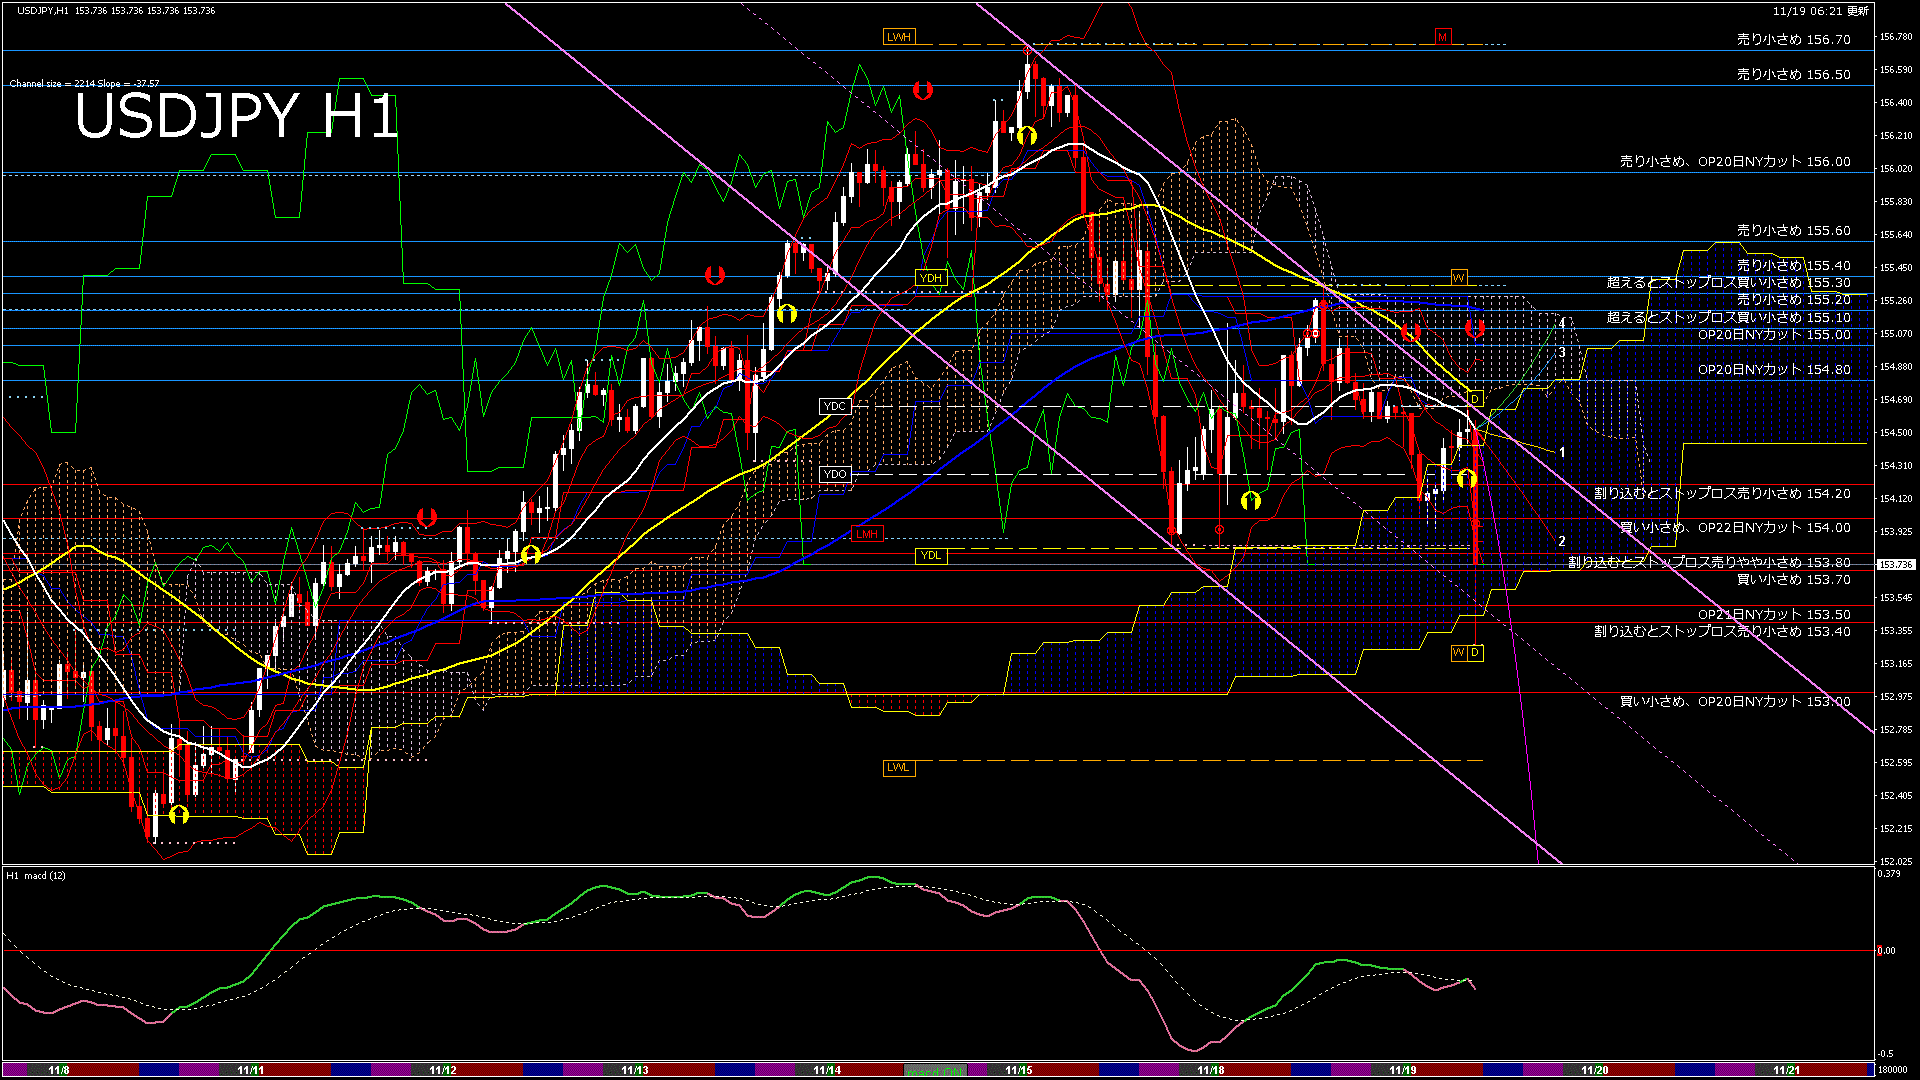
Task: Click the 0.00 value on the MACD axis
Action: point(1886,951)
